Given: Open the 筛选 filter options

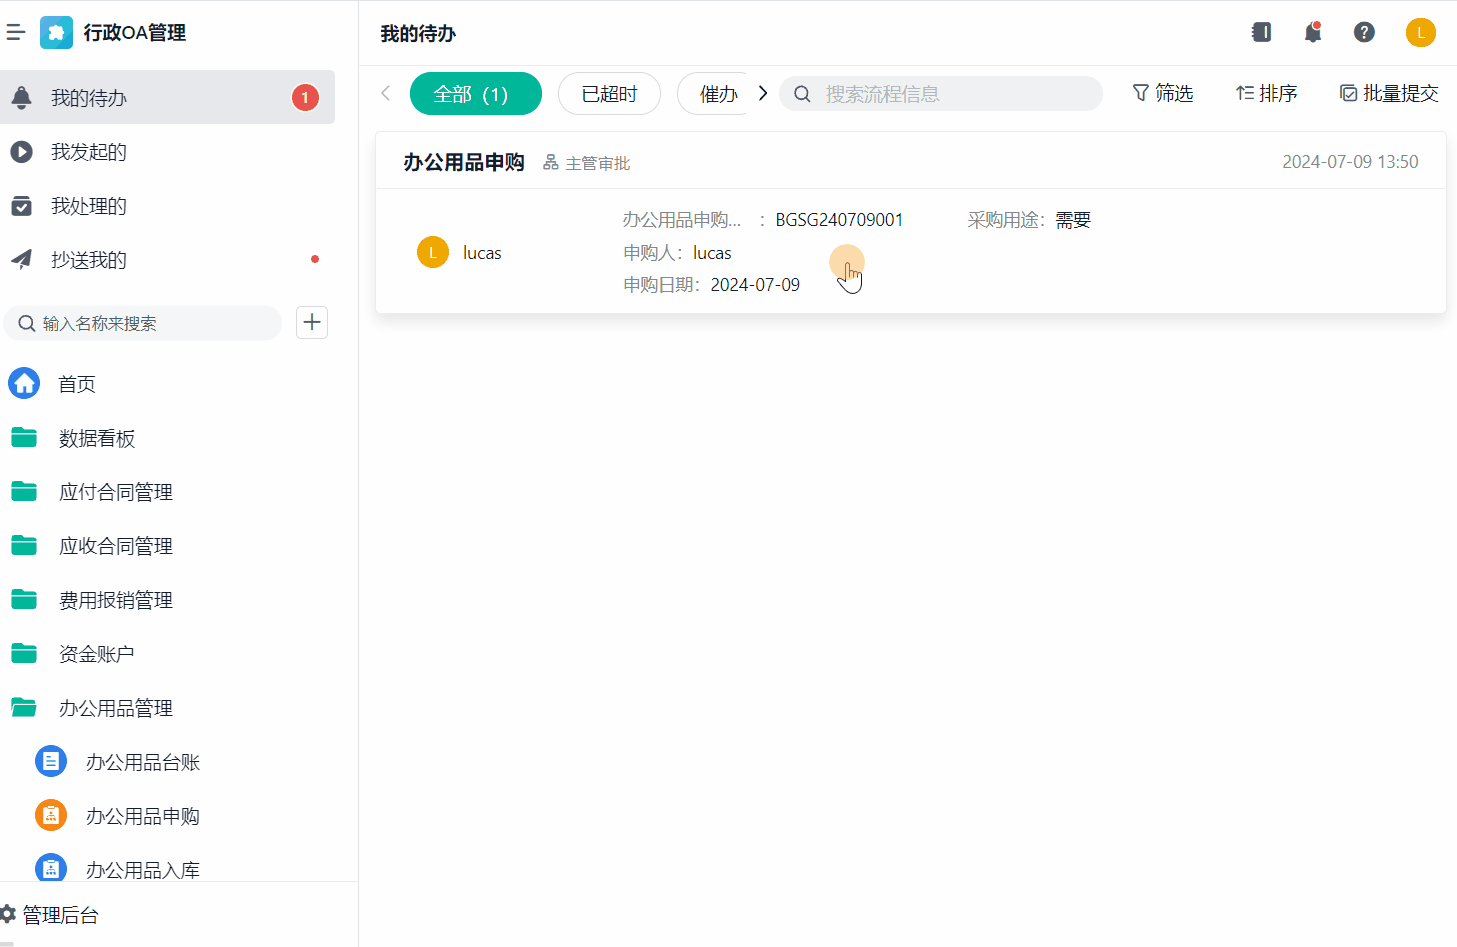Looking at the screenshot, I should point(1163,94).
